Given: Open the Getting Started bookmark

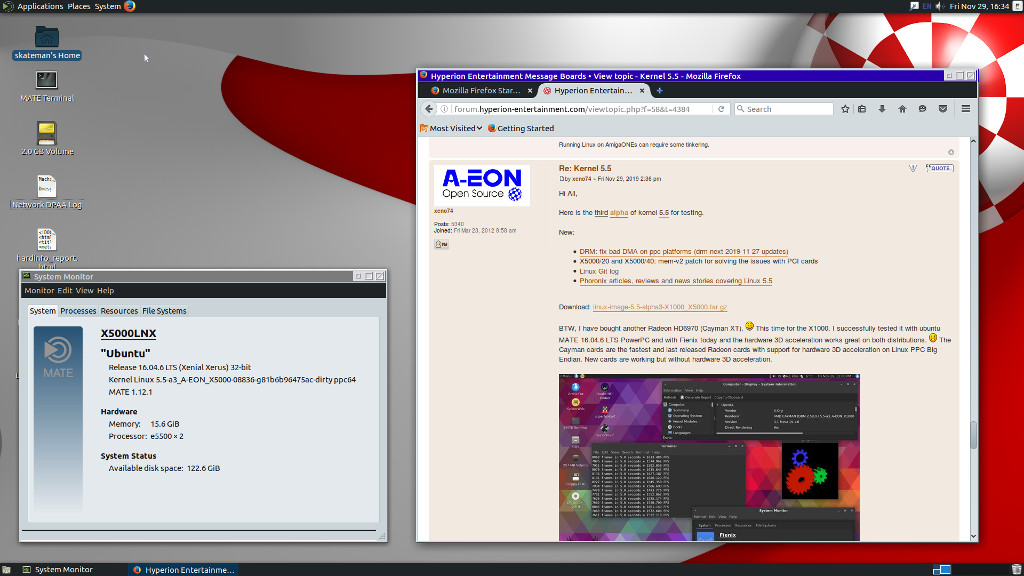Looking at the screenshot, I should [x=520, y=128].
